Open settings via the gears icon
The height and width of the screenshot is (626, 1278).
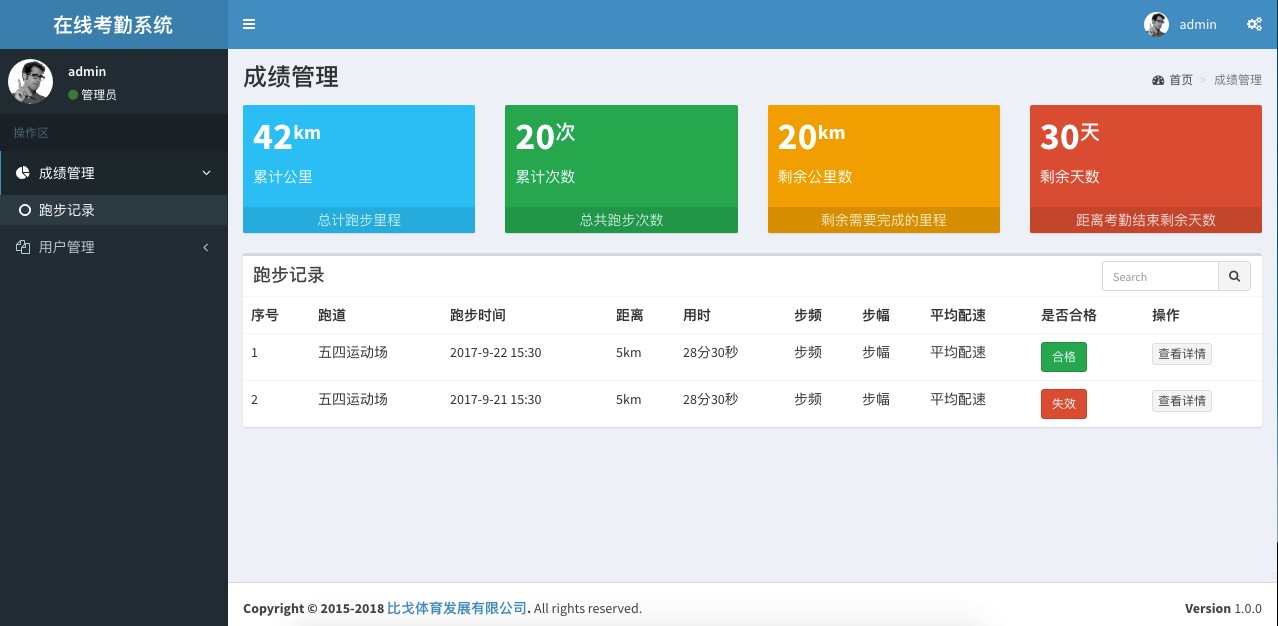coord(1253,24)
